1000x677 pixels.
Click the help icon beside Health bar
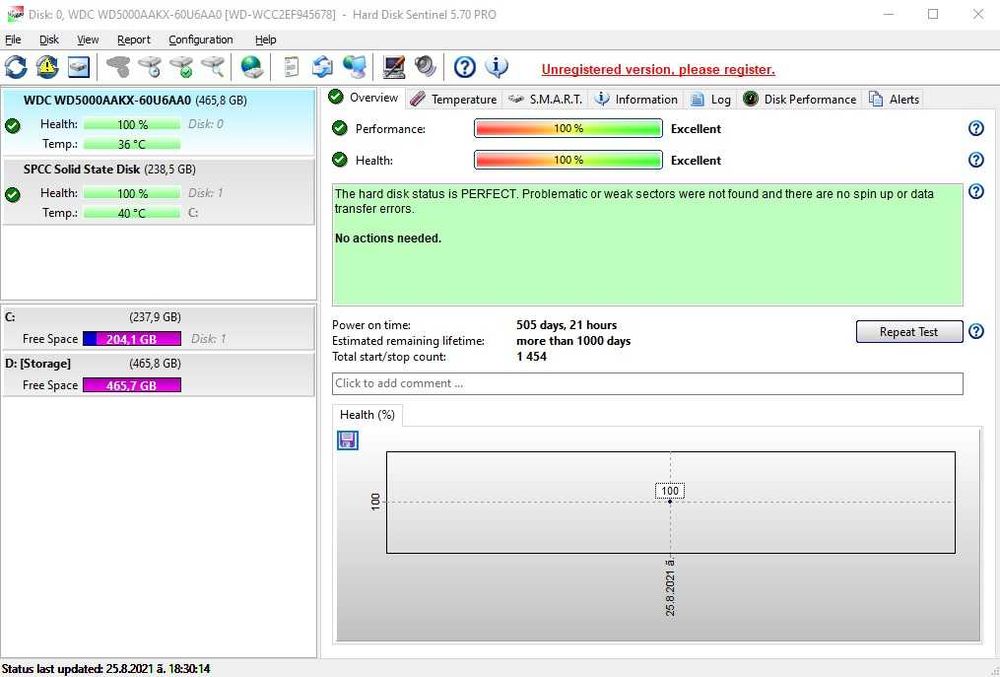click(976, 159)
